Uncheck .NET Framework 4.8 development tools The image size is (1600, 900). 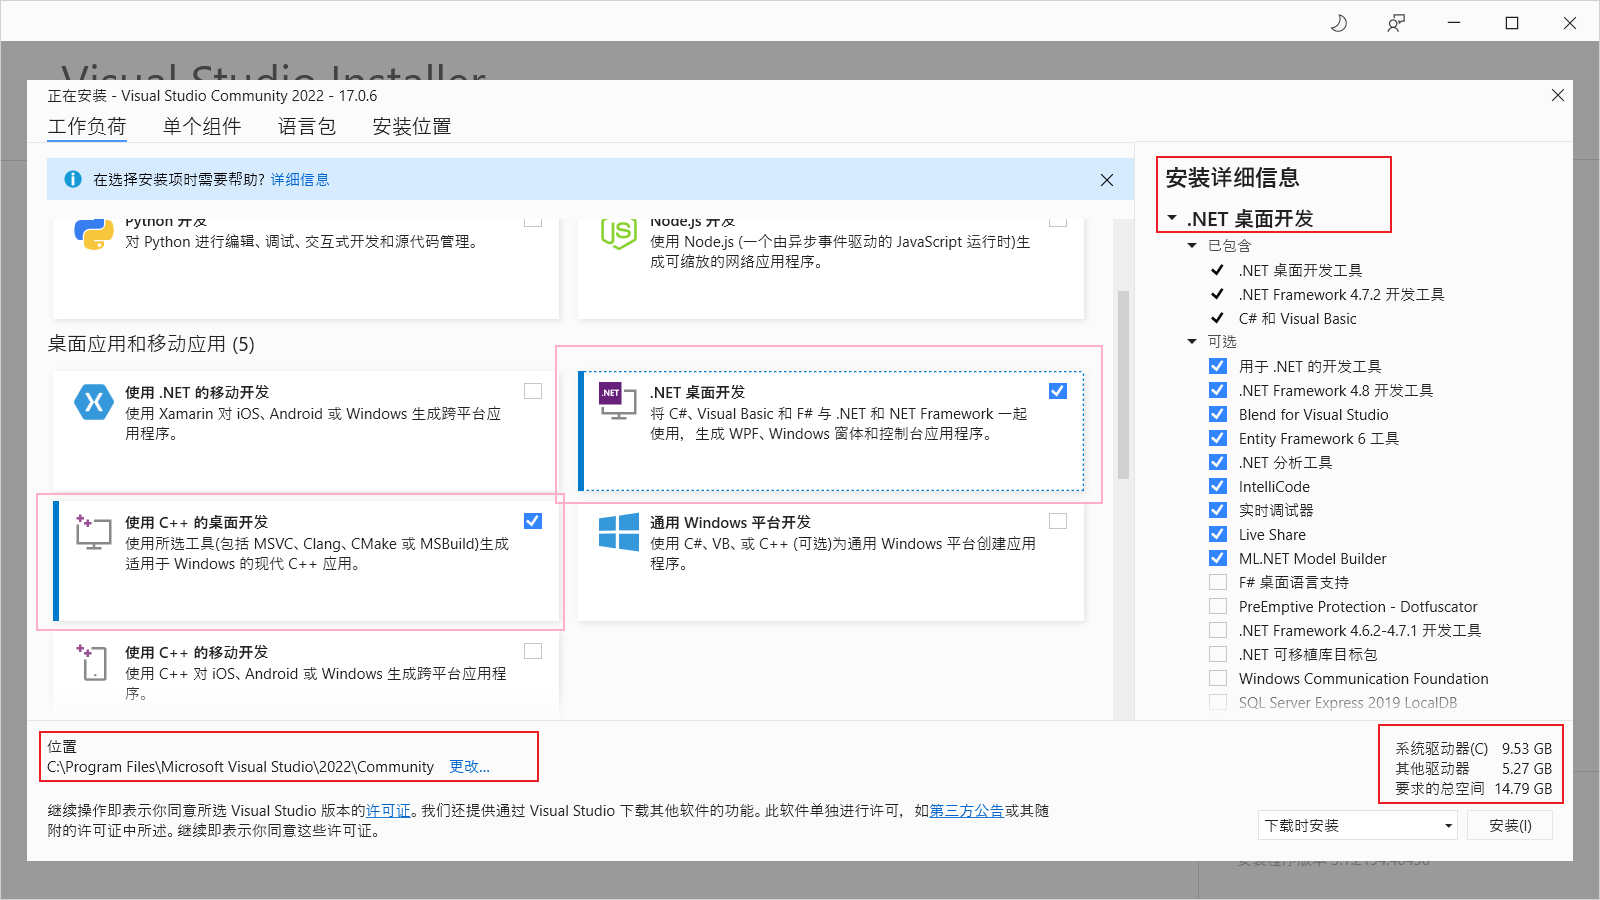1218,390
